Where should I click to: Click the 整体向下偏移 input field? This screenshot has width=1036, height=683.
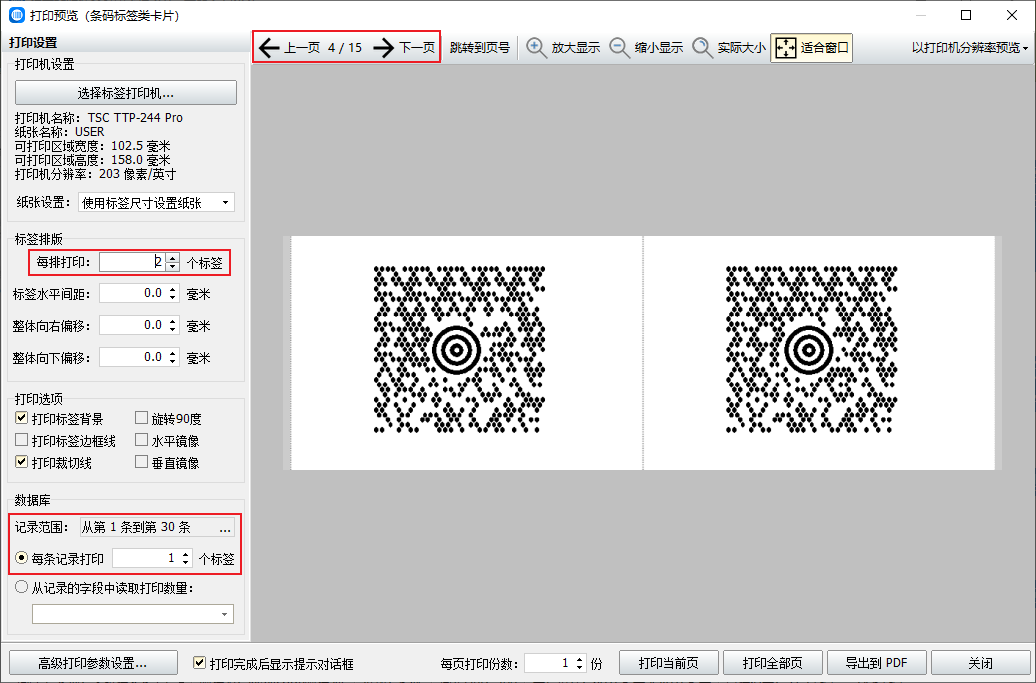[x=132, y=357]
